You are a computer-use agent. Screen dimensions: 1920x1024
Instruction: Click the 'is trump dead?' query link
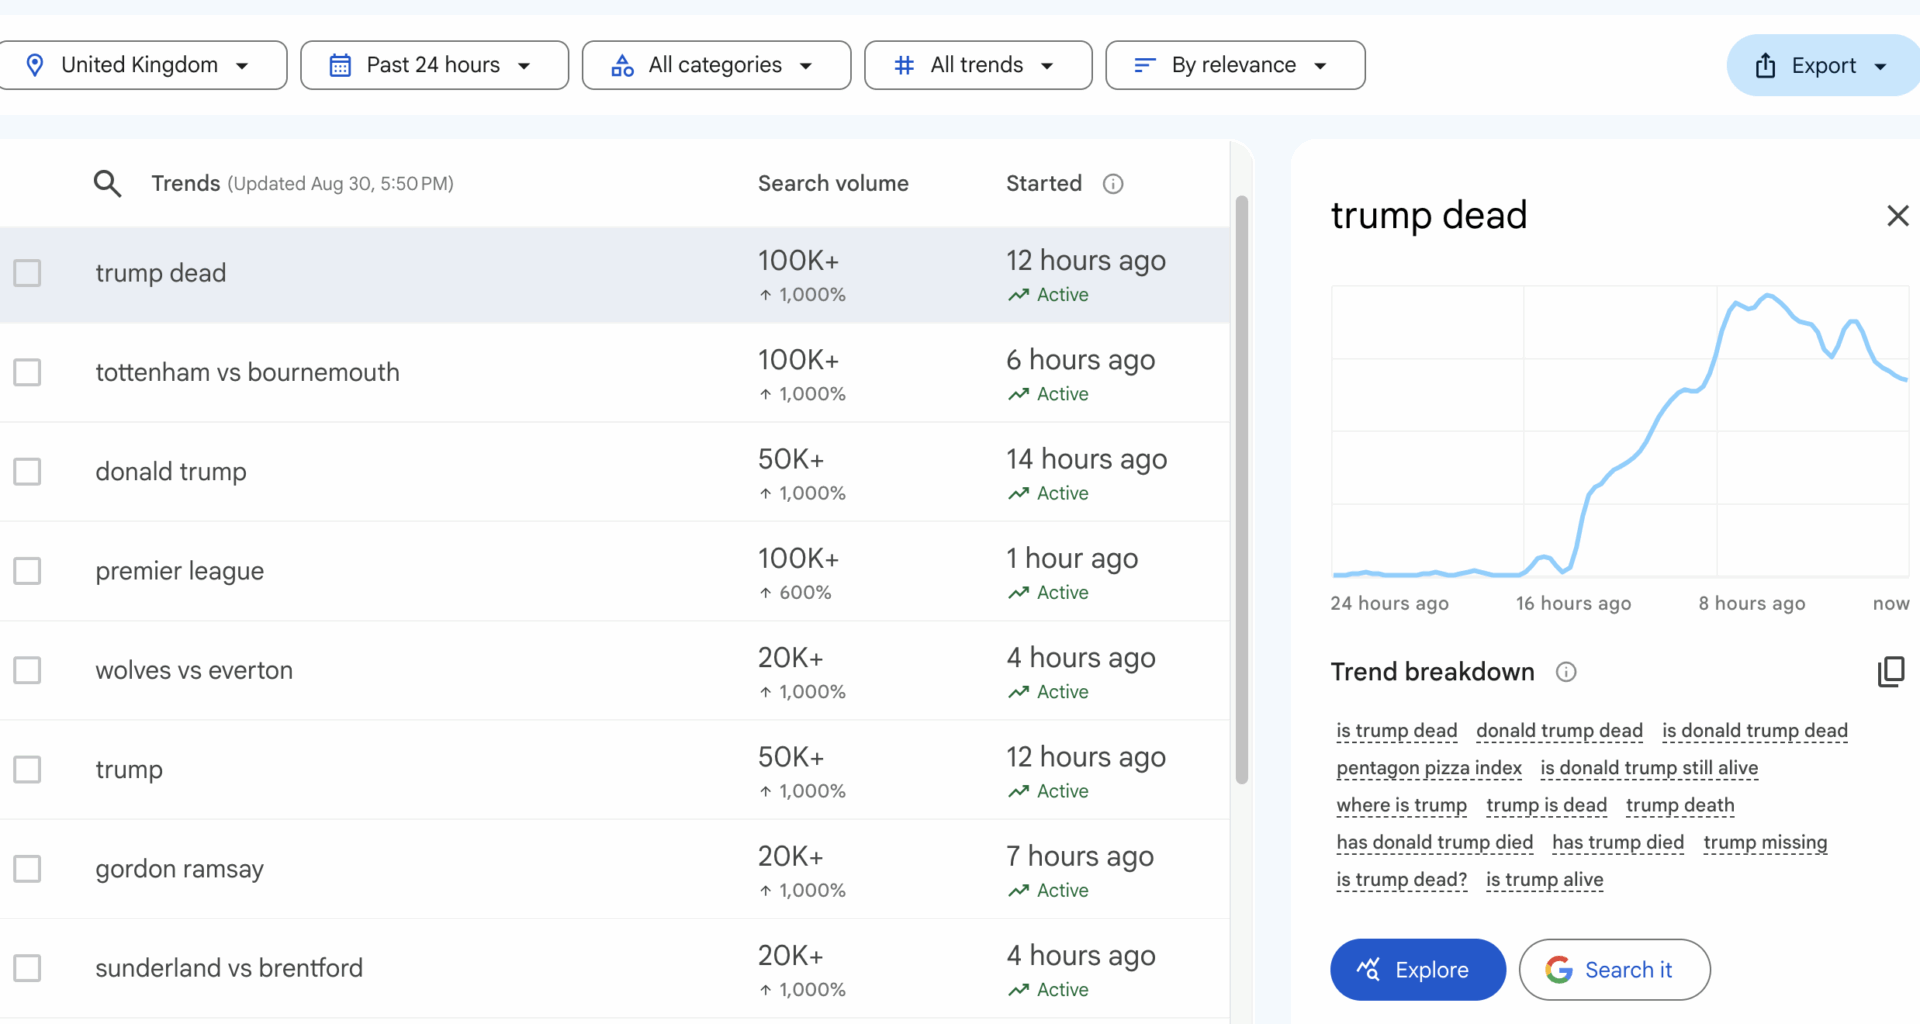coord(1401,879)
